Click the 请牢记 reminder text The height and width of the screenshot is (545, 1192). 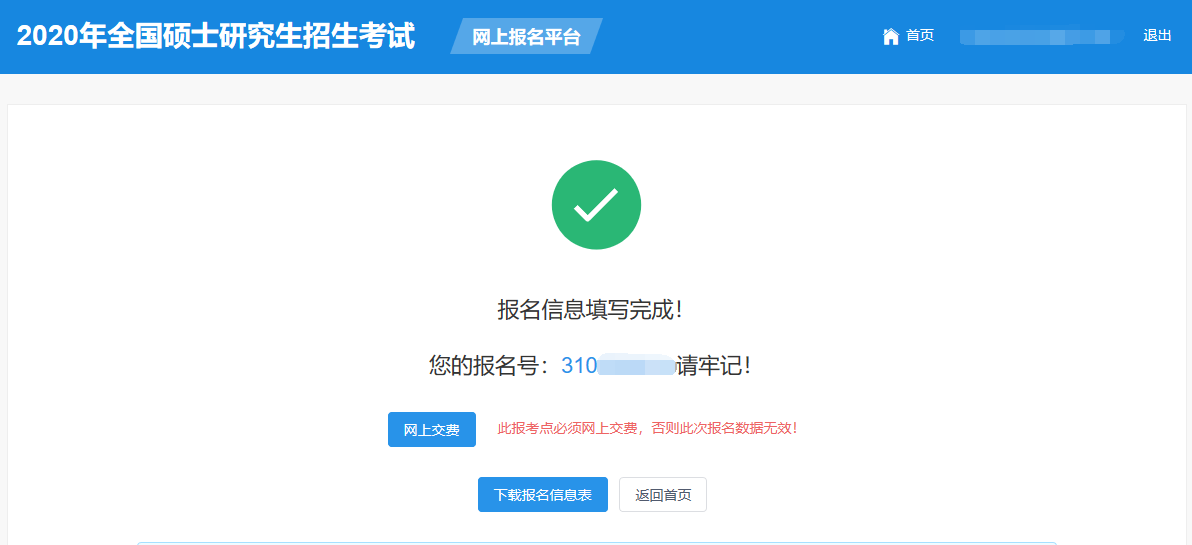(x=714, y=366)
